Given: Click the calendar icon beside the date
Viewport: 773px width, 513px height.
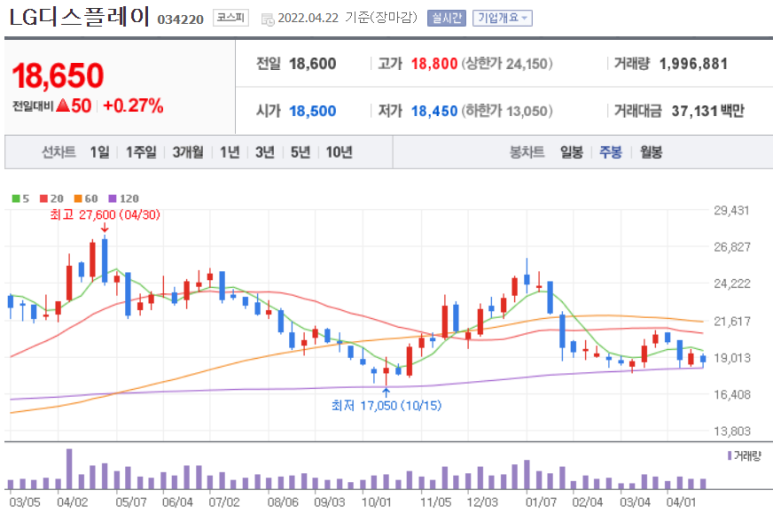Looking at the screenshot, I should 266,19.
